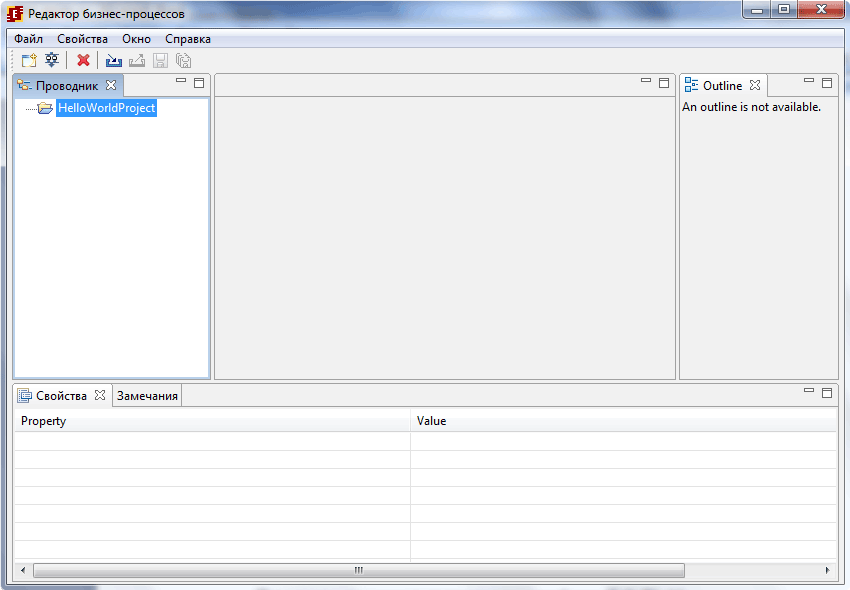
Task: Open the Справка menu
Action: click(x=188, y=38)
